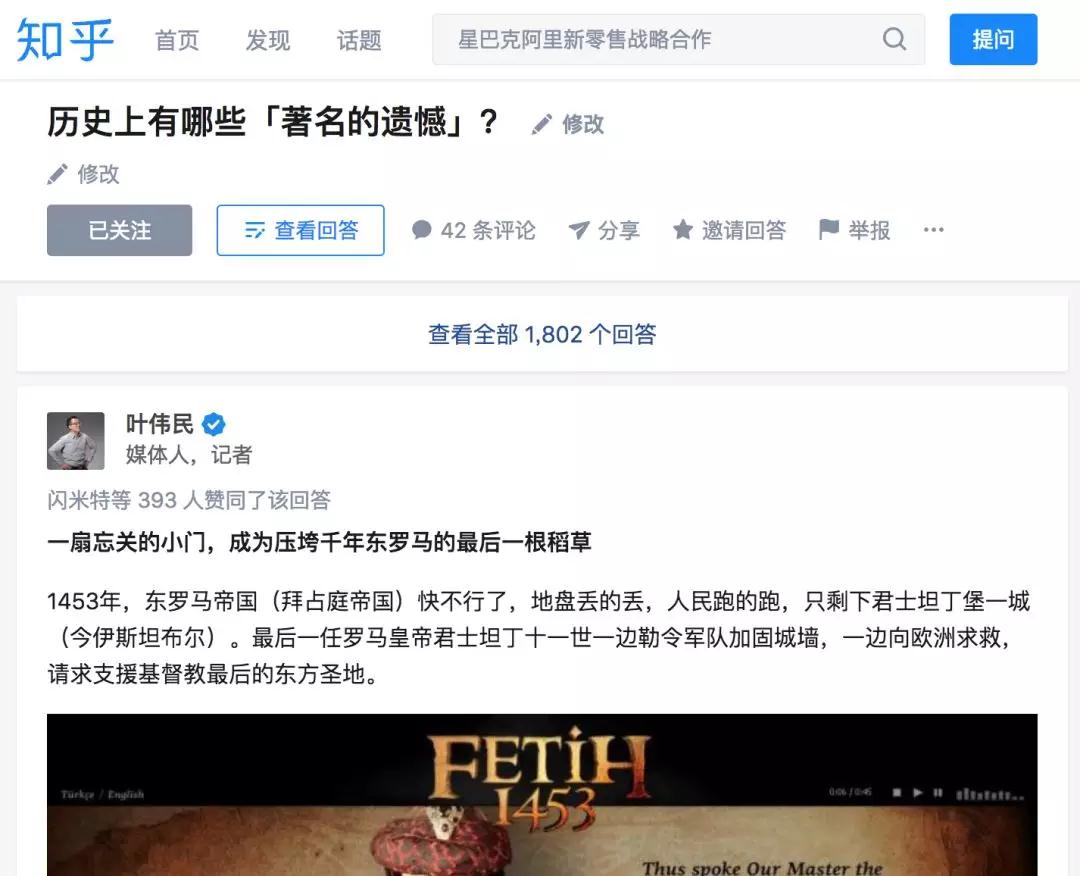Click the 邀请回答 star icon
The height and width of the screenshot is (876, 1080).
683,229
